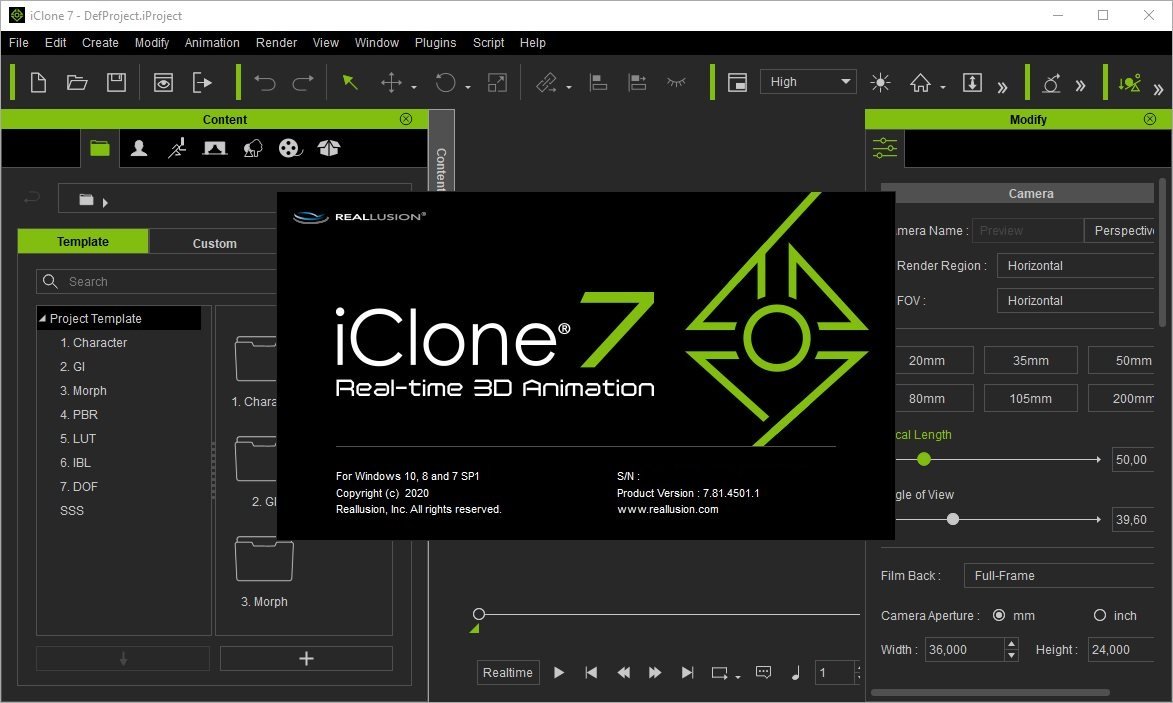1173x703 pixels.
Task: Click the Home camera view icon
Action: pyautogui.click(x=920, y=82)
